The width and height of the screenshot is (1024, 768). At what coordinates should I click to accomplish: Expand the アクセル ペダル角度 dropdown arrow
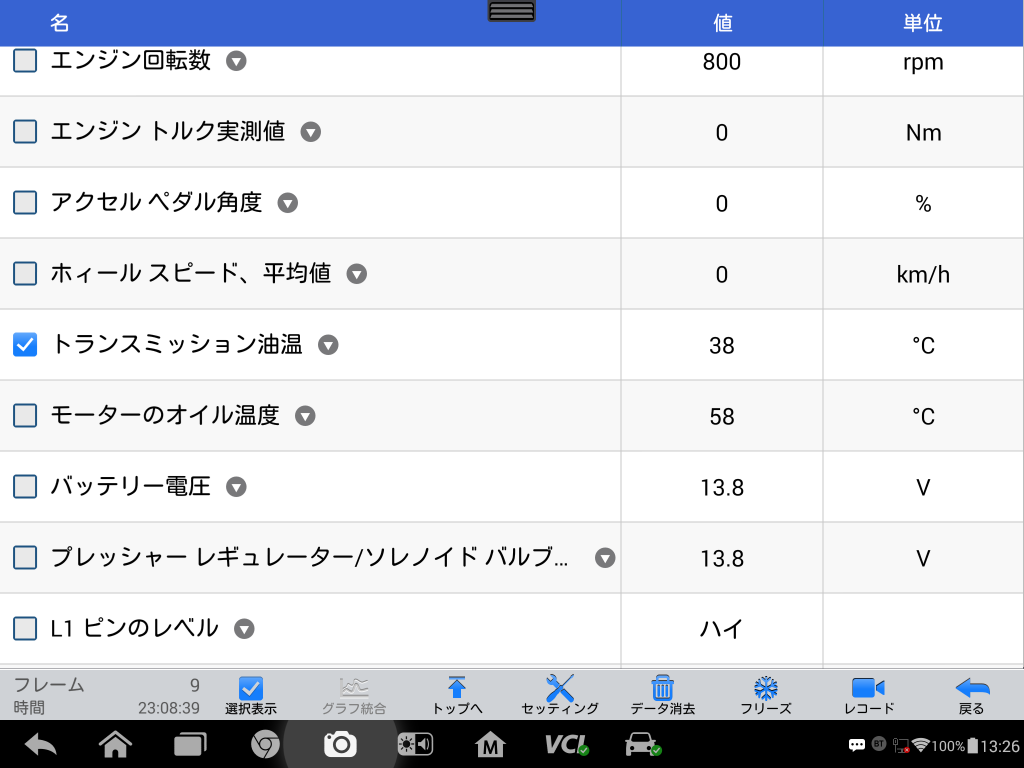pyautogui.click(x=288, y=203)
